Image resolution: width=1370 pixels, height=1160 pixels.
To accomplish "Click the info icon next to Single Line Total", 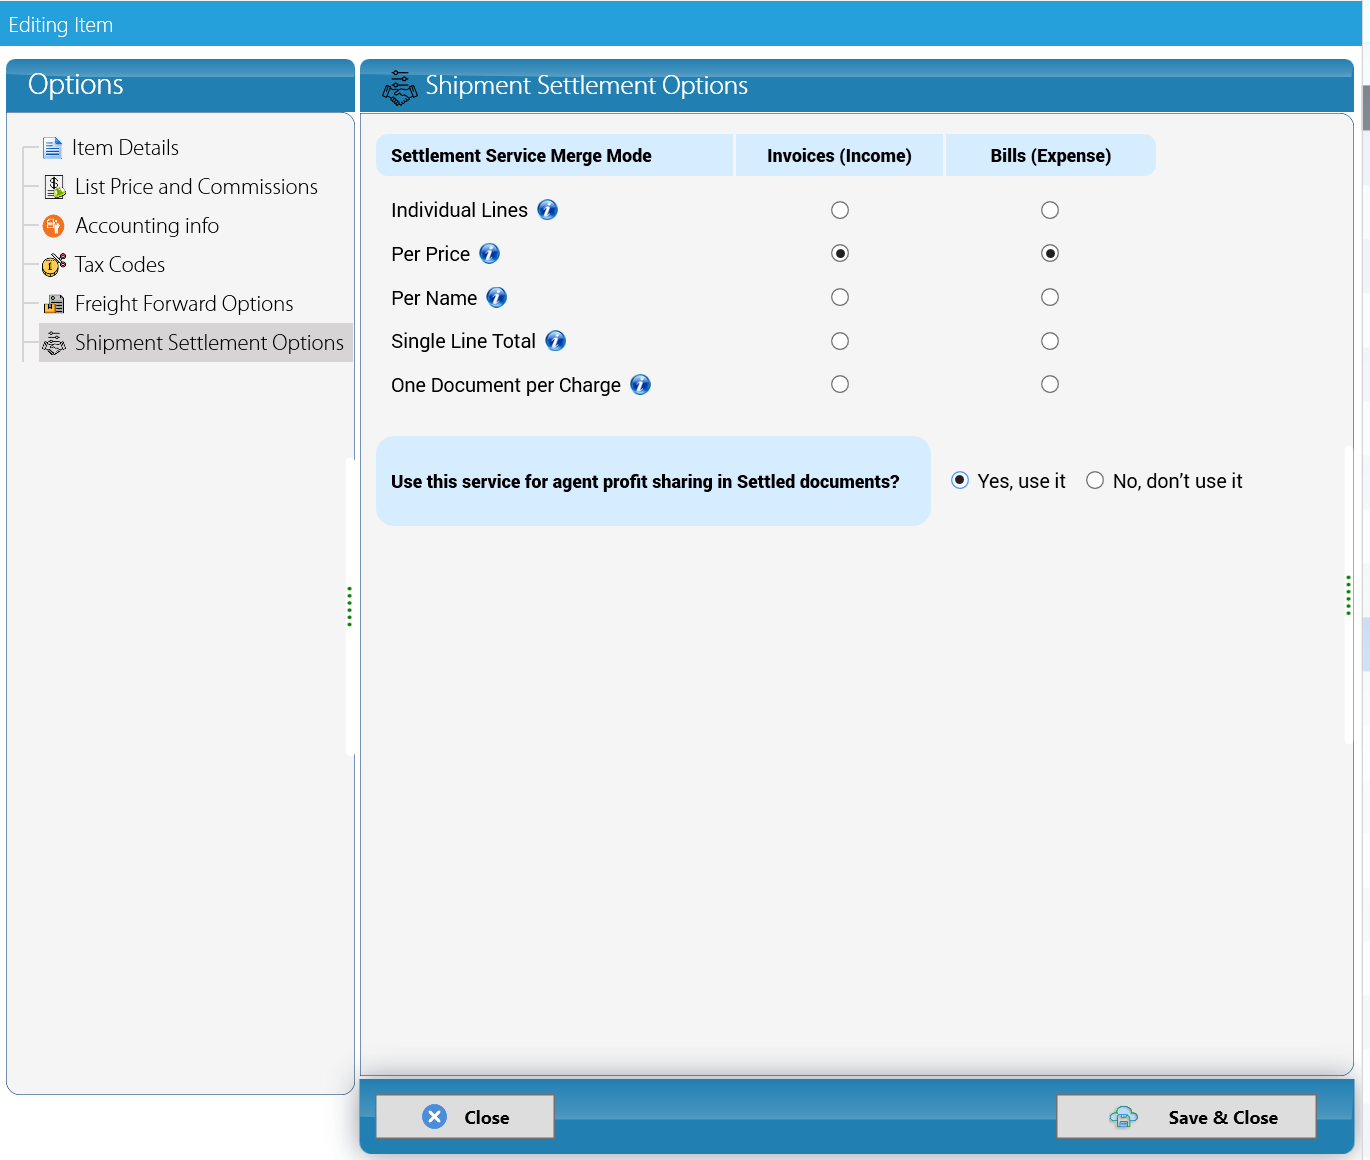I will (x=556, y=341).
